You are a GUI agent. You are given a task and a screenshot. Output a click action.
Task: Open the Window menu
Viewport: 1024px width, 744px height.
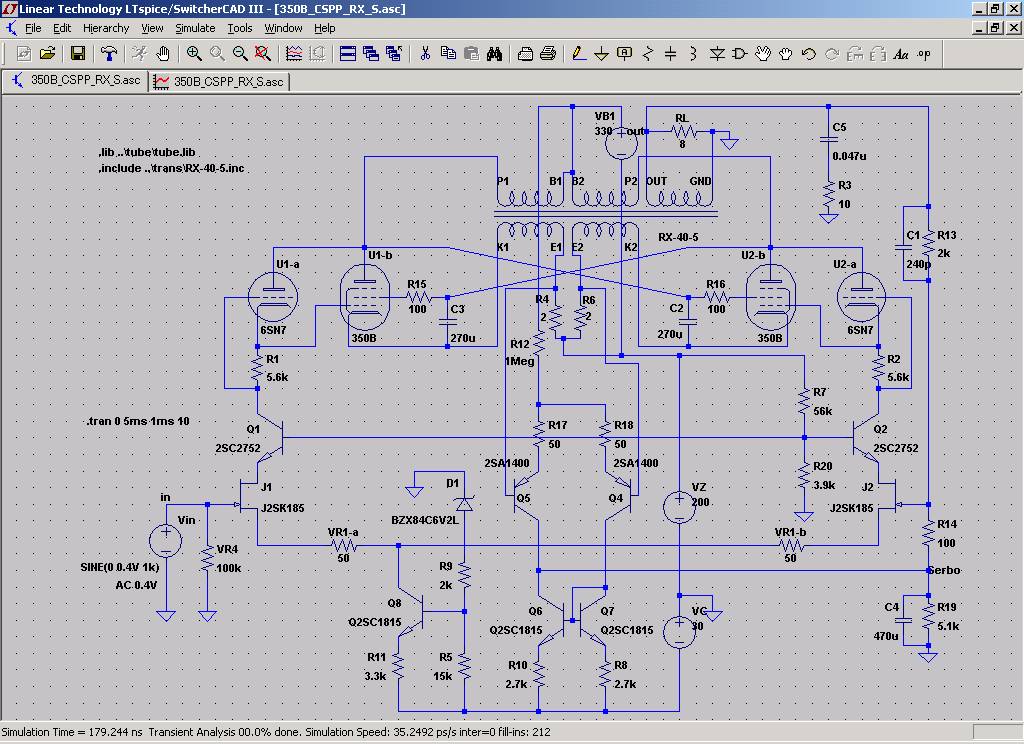(283, 28)
